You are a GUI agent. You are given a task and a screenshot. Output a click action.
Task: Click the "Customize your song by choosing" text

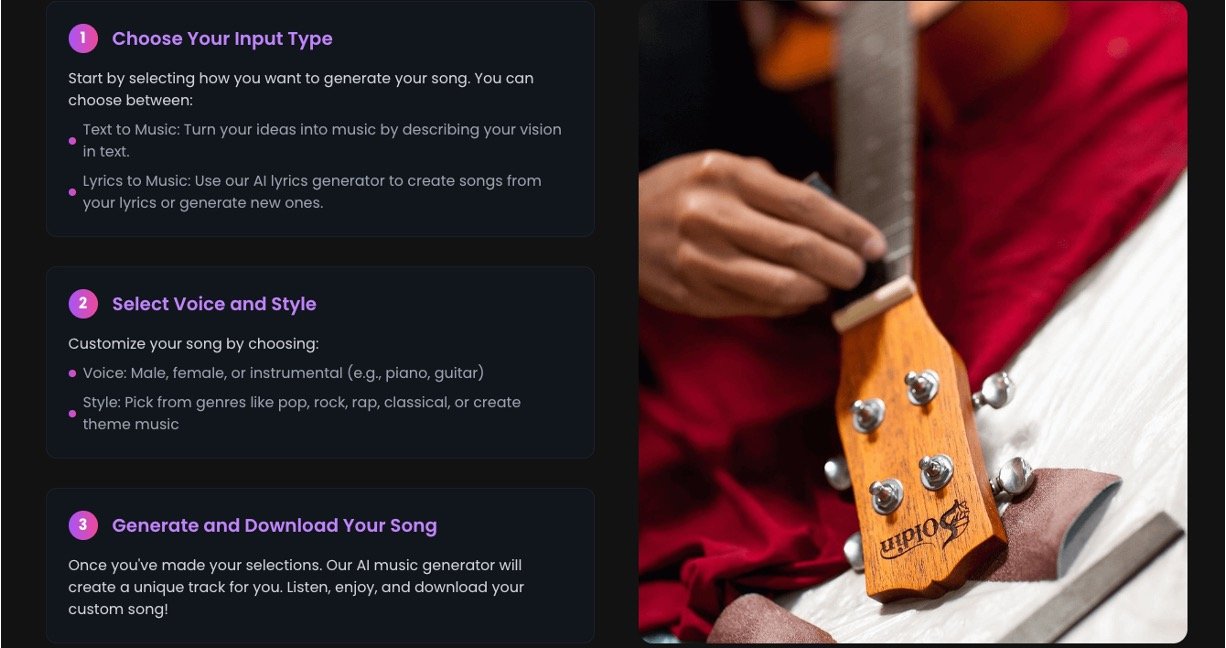point(193,344)
